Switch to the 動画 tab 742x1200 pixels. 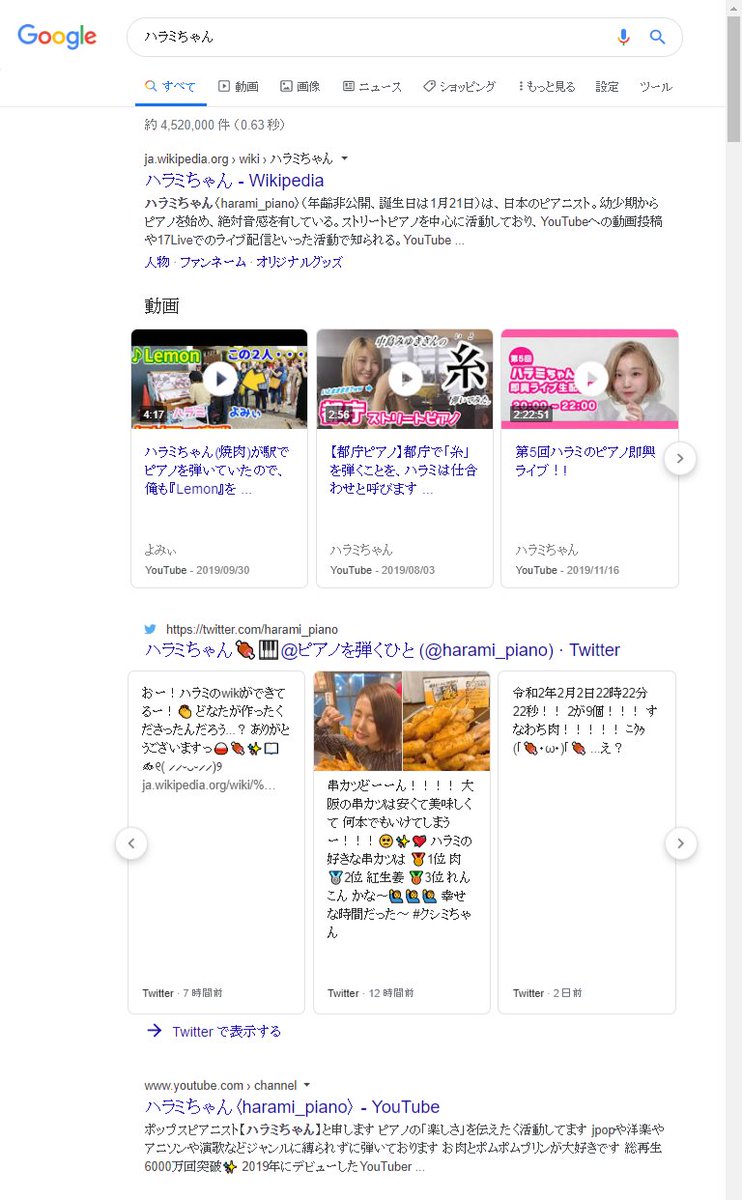click(x=239, y=87)
